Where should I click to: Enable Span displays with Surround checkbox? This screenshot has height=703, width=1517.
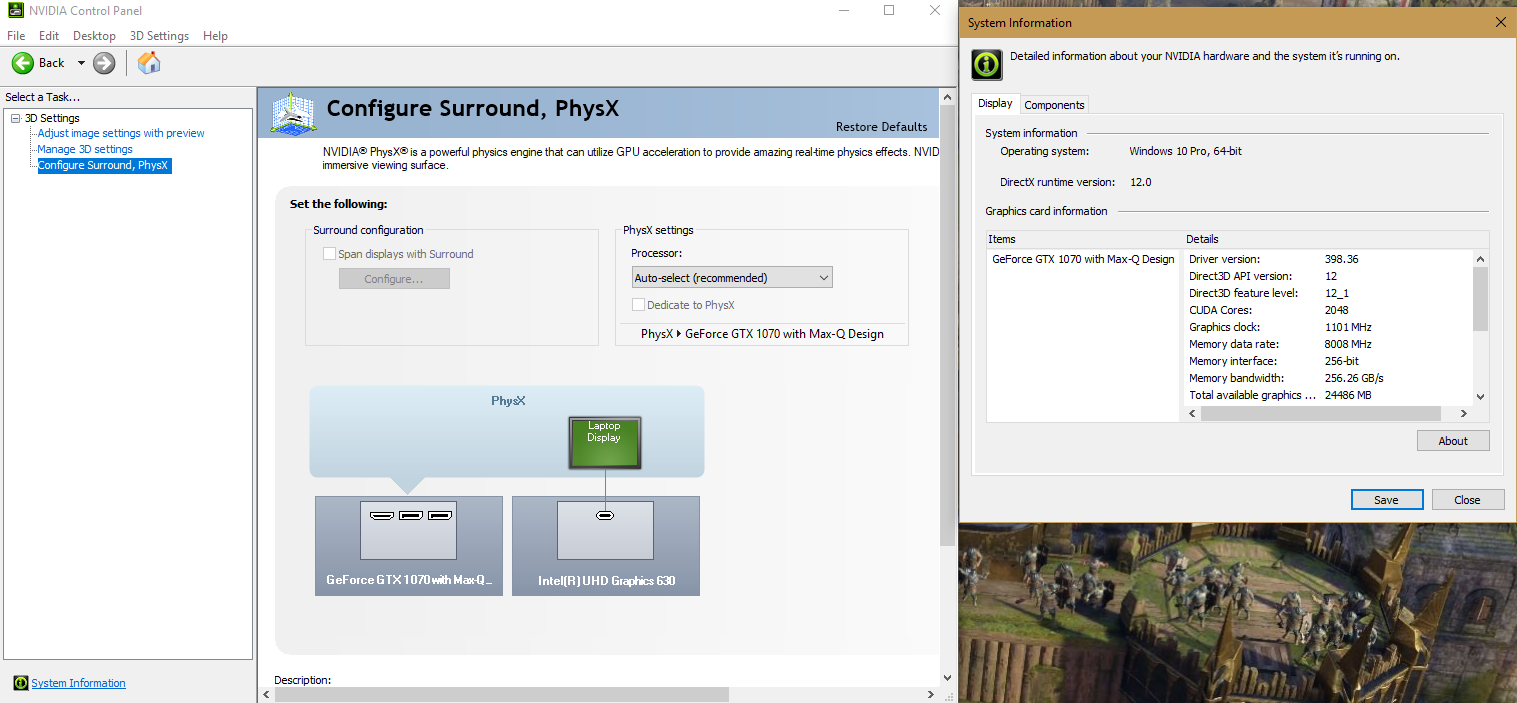coord(329,254)
